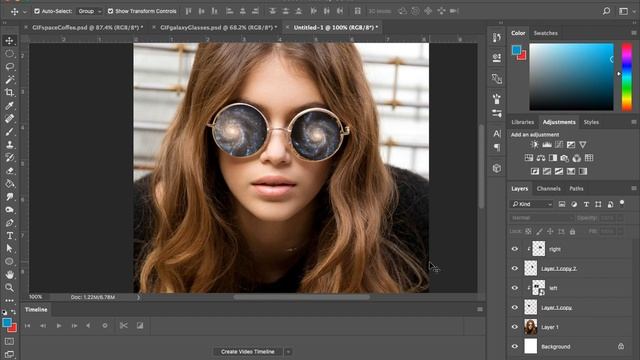The height and width of the screenshot is (360, 640).
Task: Toggle the layer filter on/off switch
Action: pos(622,203)
